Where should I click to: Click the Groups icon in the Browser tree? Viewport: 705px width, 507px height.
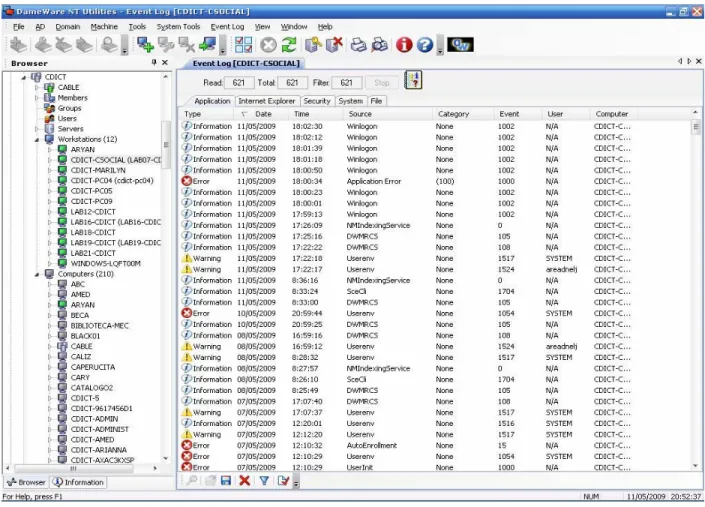tap(49, 108)
